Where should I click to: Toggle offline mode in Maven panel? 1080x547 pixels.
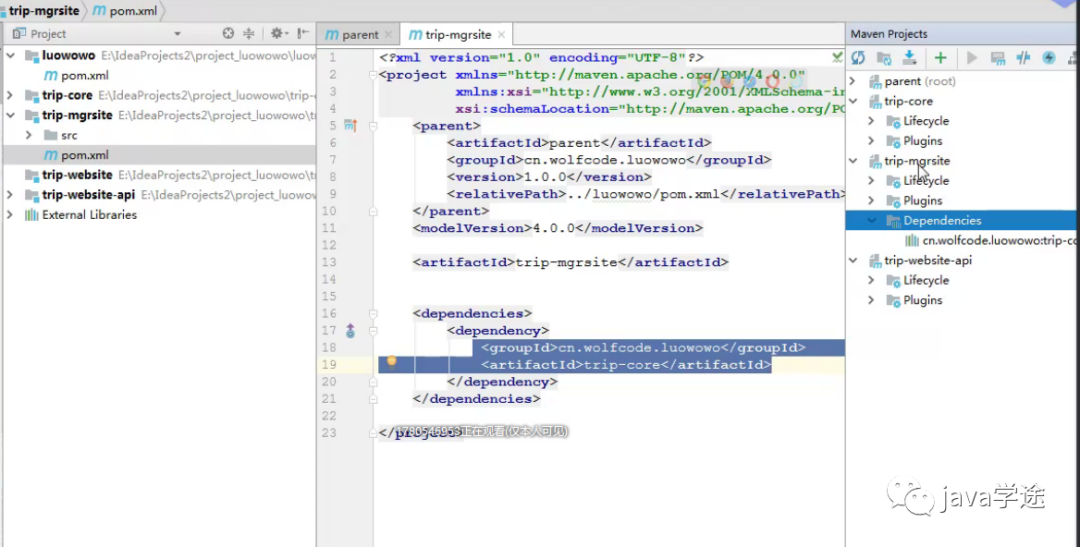(x=1023, y=58)
